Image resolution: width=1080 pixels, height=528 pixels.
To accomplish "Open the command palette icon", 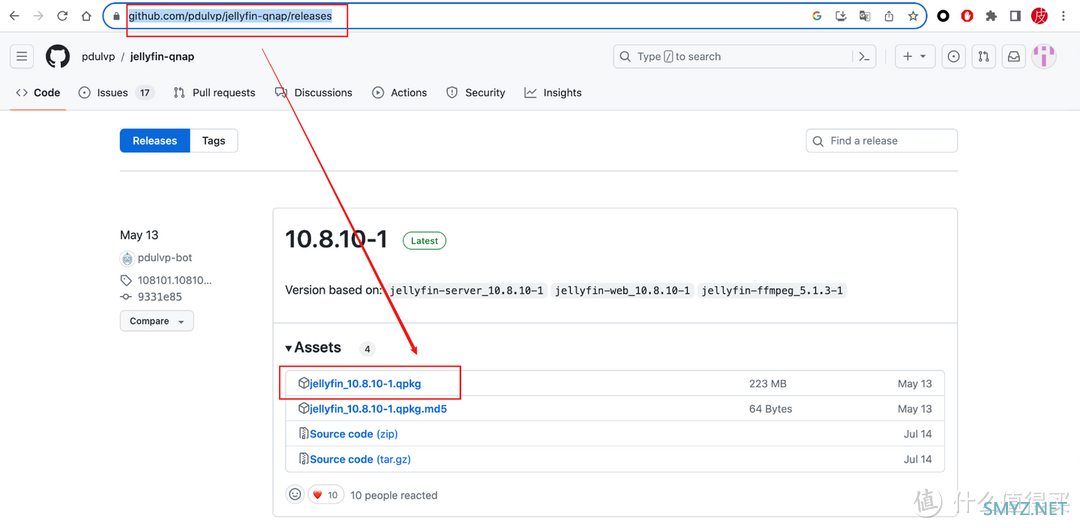I will [864, 56].
